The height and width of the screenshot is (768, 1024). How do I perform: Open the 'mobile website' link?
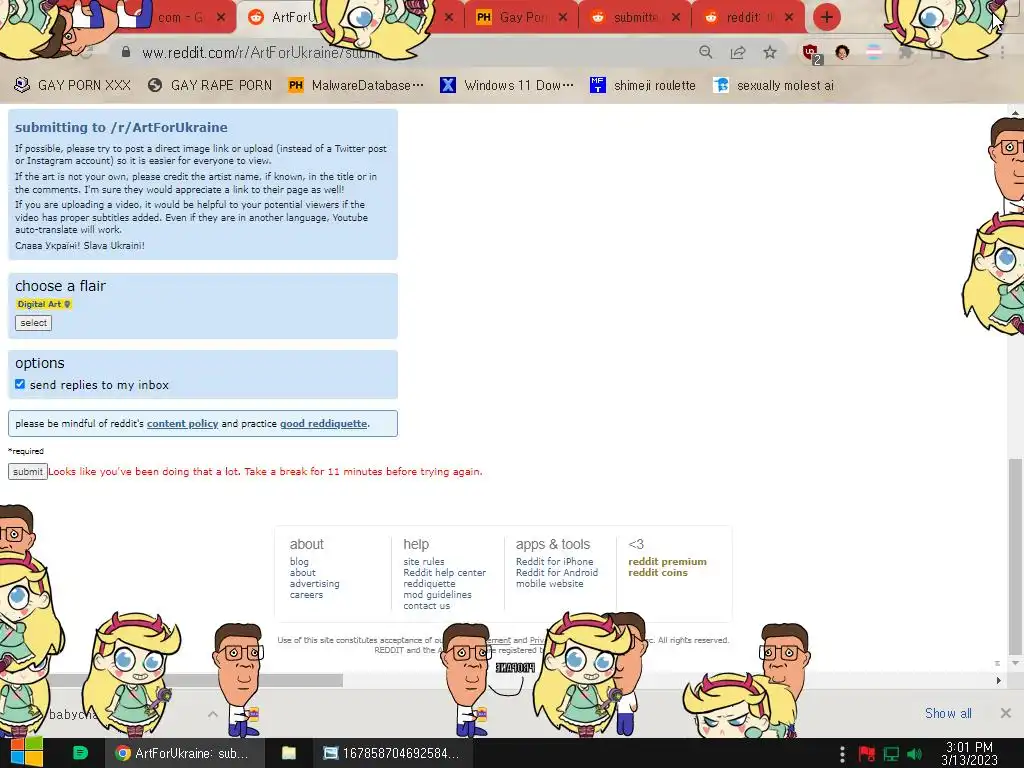550,584
